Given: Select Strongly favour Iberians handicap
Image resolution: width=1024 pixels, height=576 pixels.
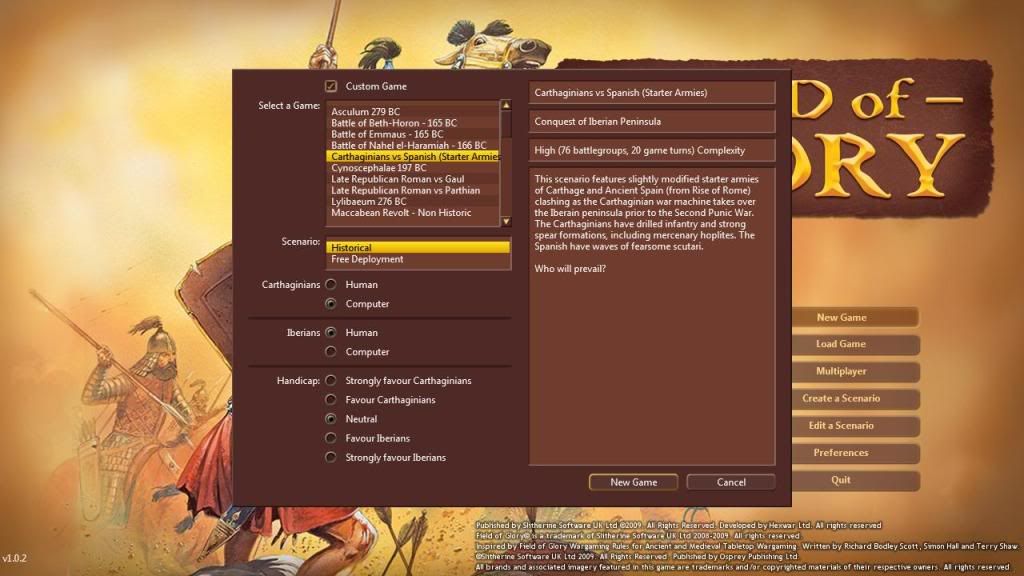Looking at the screenshot, I should pos(331,457).
